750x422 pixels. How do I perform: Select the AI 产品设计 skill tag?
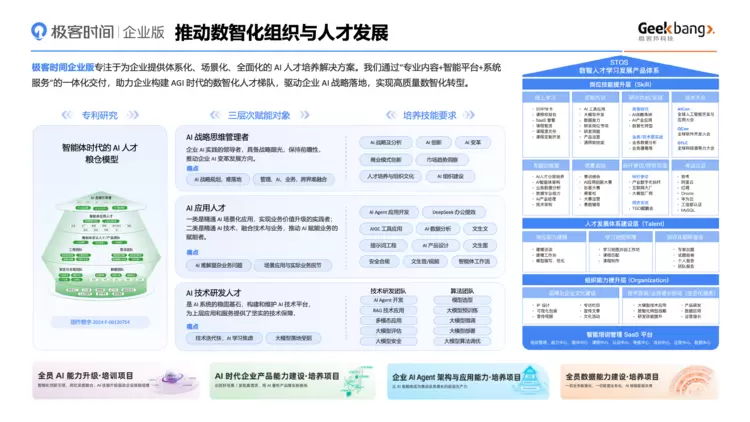pos(438,245)
